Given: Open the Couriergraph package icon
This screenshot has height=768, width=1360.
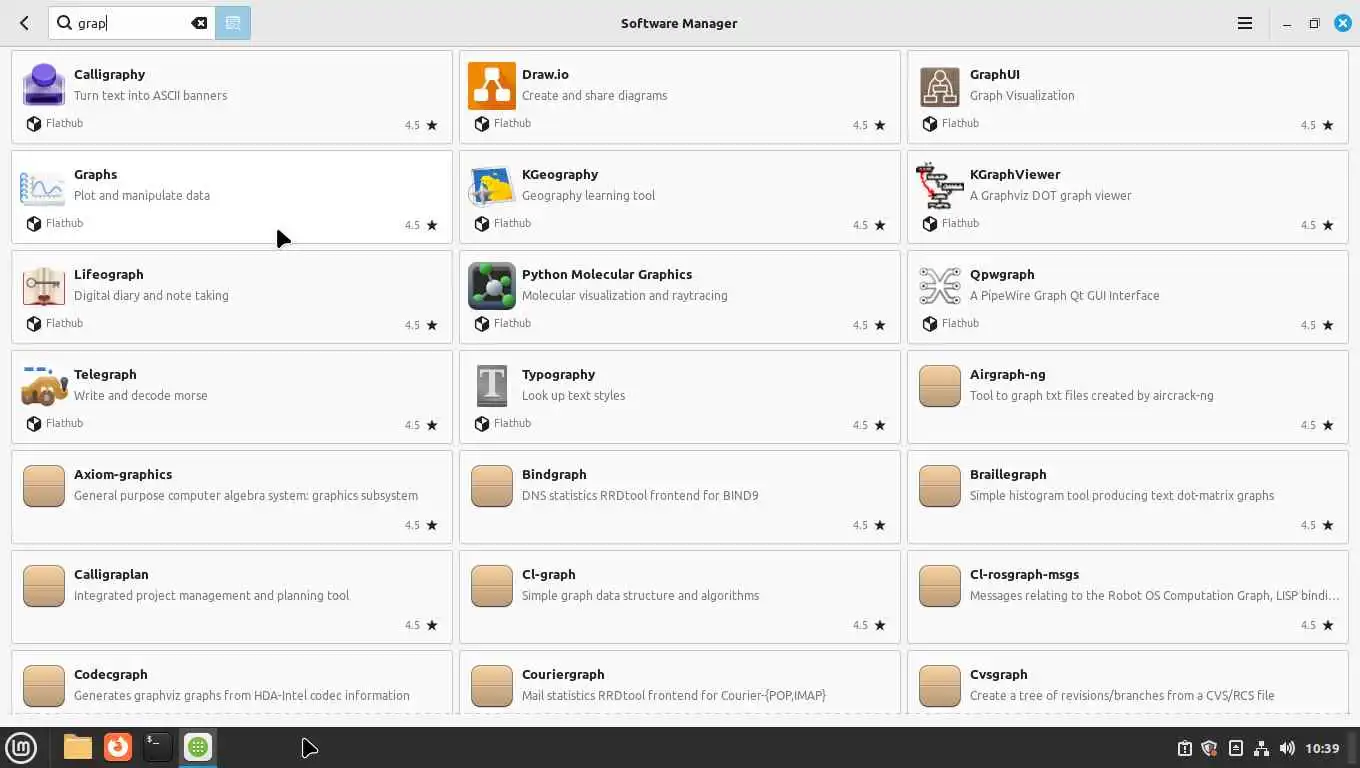Looking at the screenshot, I should [491, 686].
